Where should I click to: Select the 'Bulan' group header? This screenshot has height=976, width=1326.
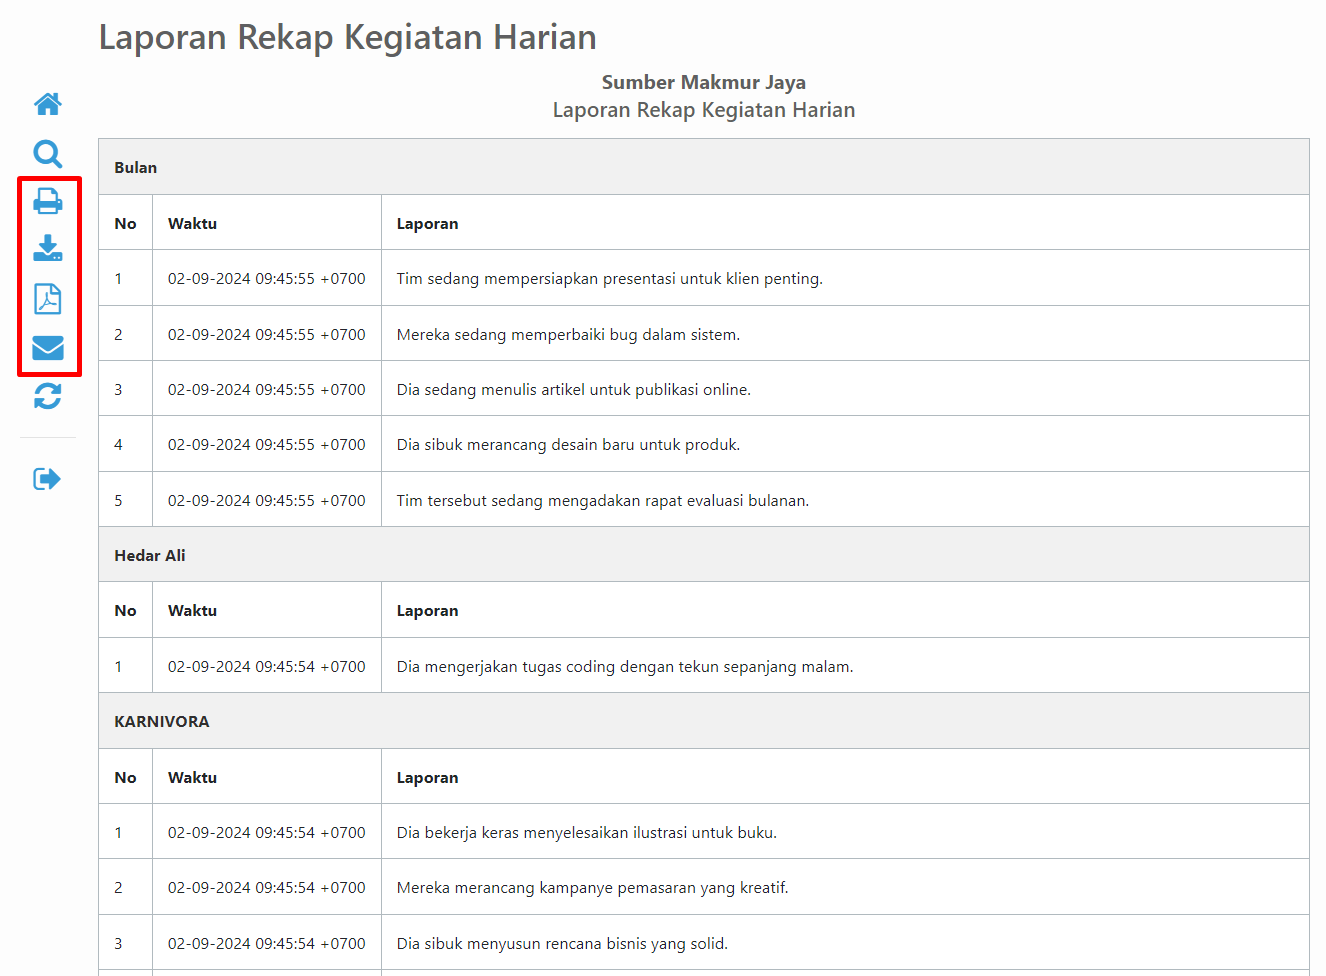tap(703, 167)
